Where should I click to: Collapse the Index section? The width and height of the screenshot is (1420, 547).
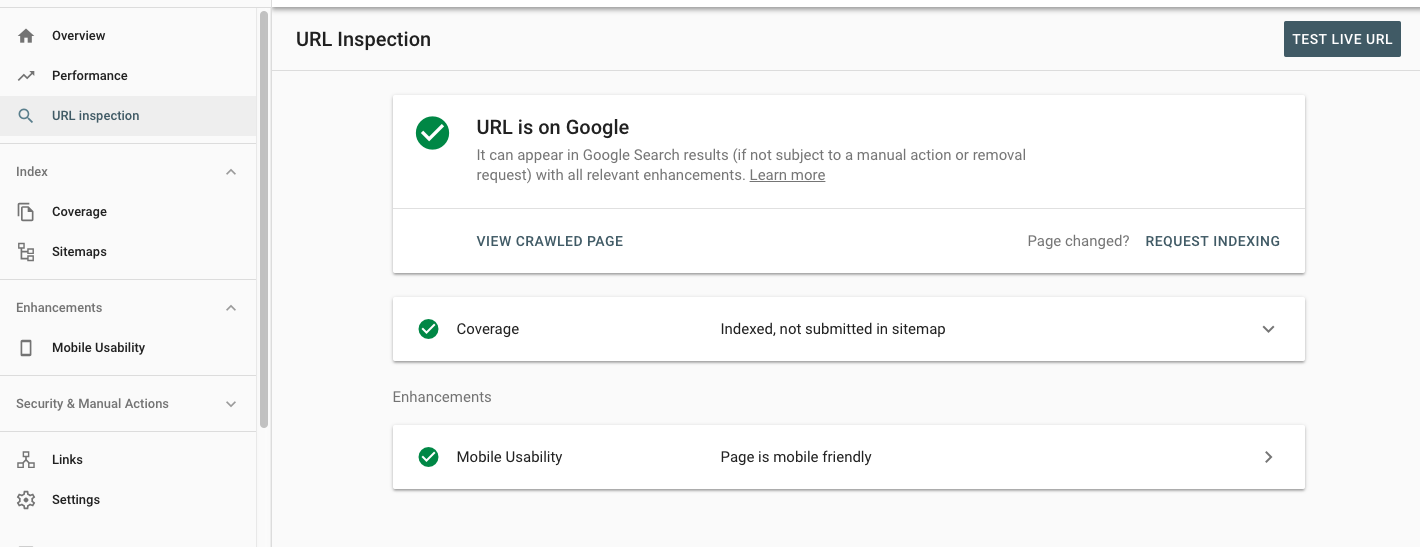[x=231, y=172]
